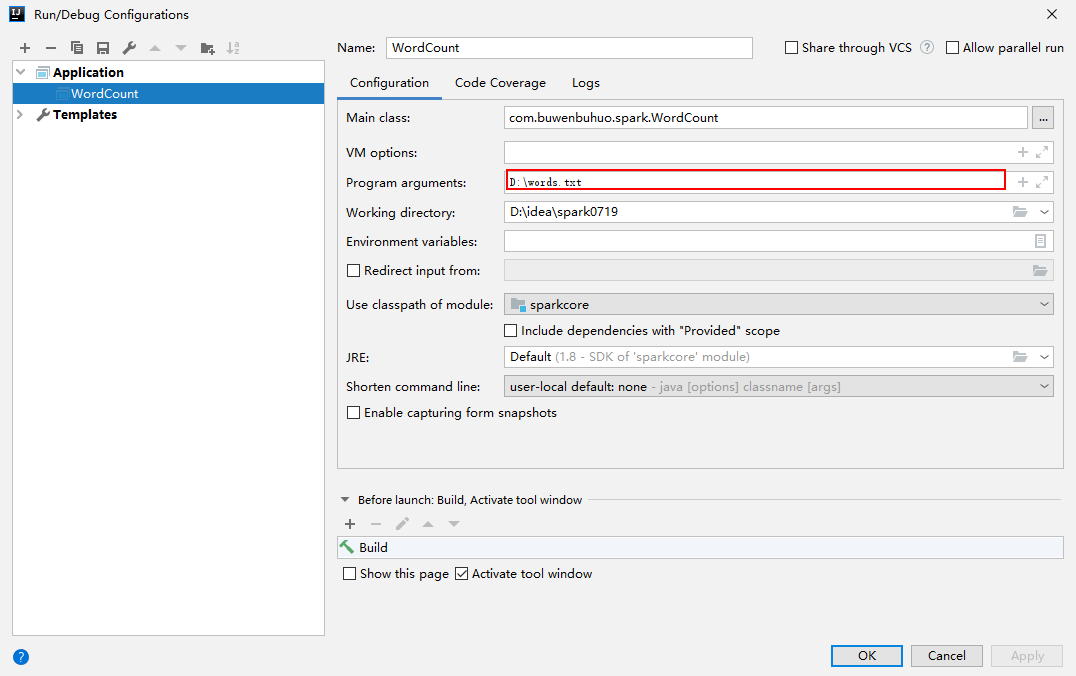The image size is (1076, 676).
Task: Open Shorten command line dropdown
Action: point(1044,386)
